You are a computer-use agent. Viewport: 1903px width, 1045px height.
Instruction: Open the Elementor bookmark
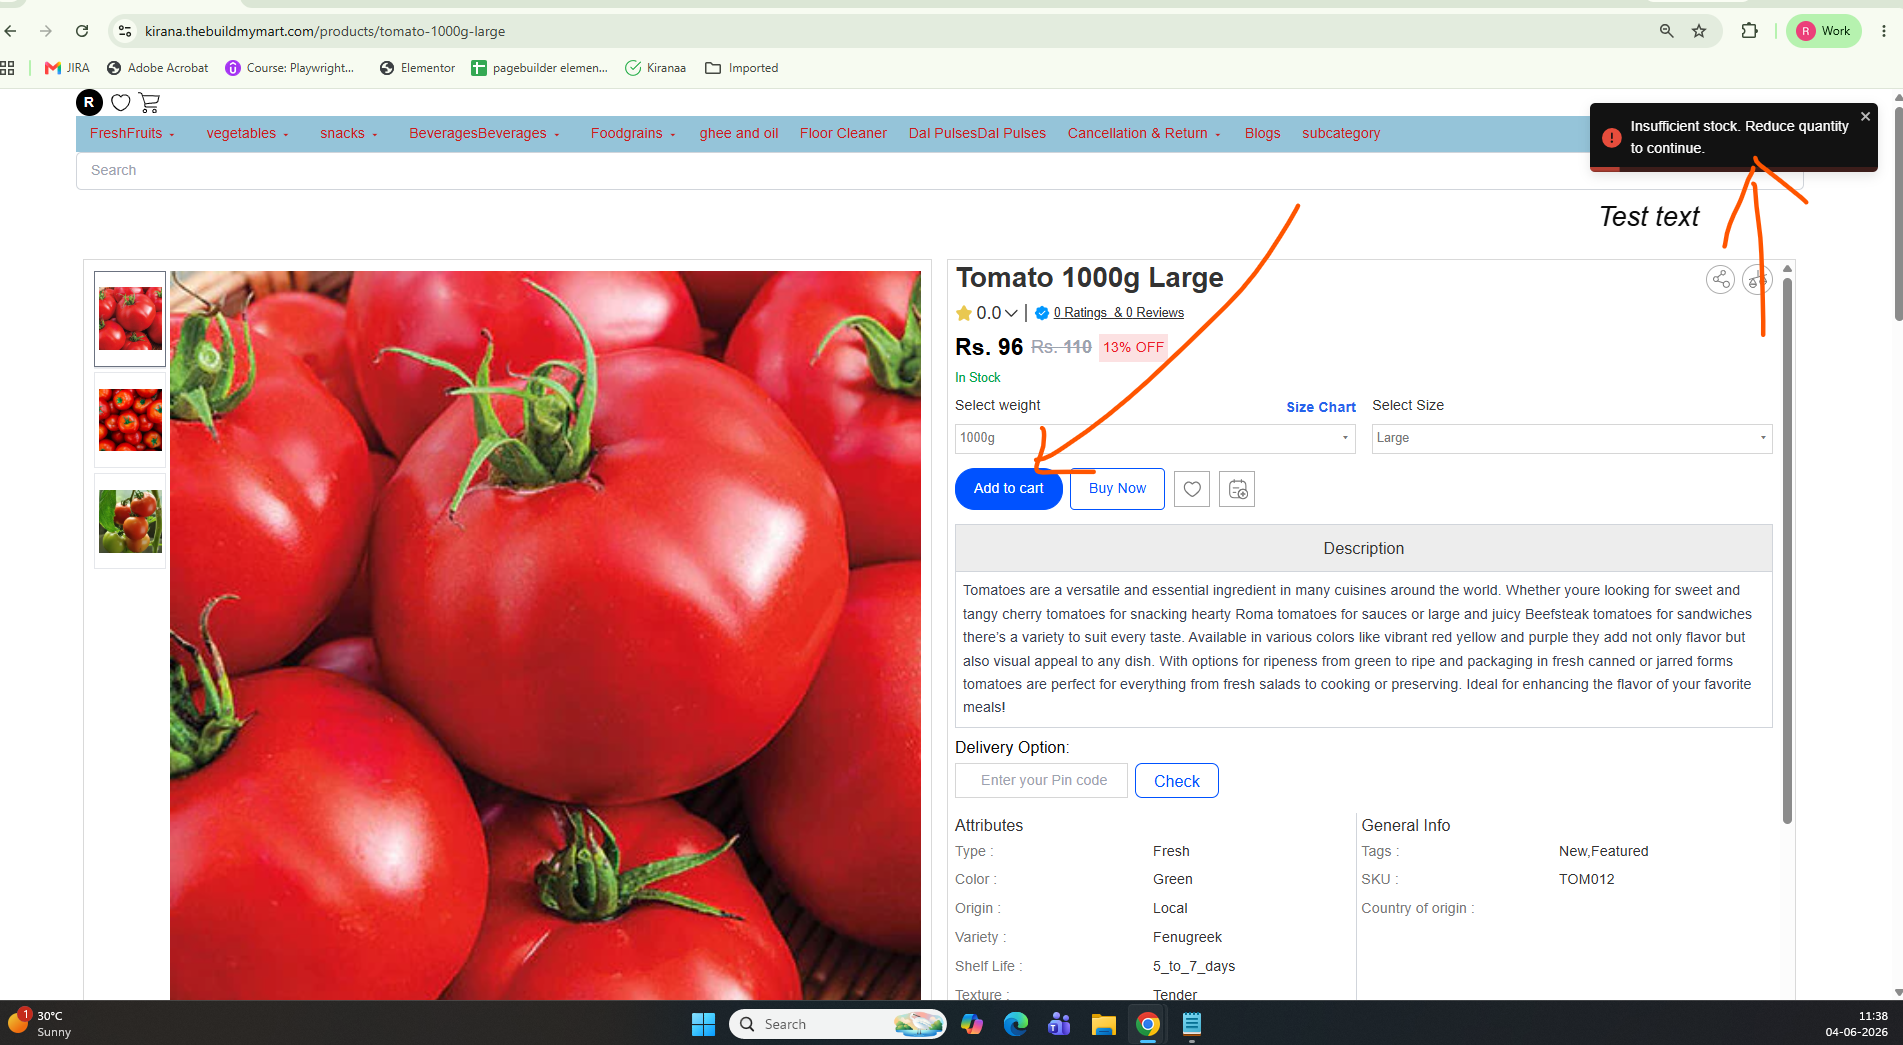417,68
